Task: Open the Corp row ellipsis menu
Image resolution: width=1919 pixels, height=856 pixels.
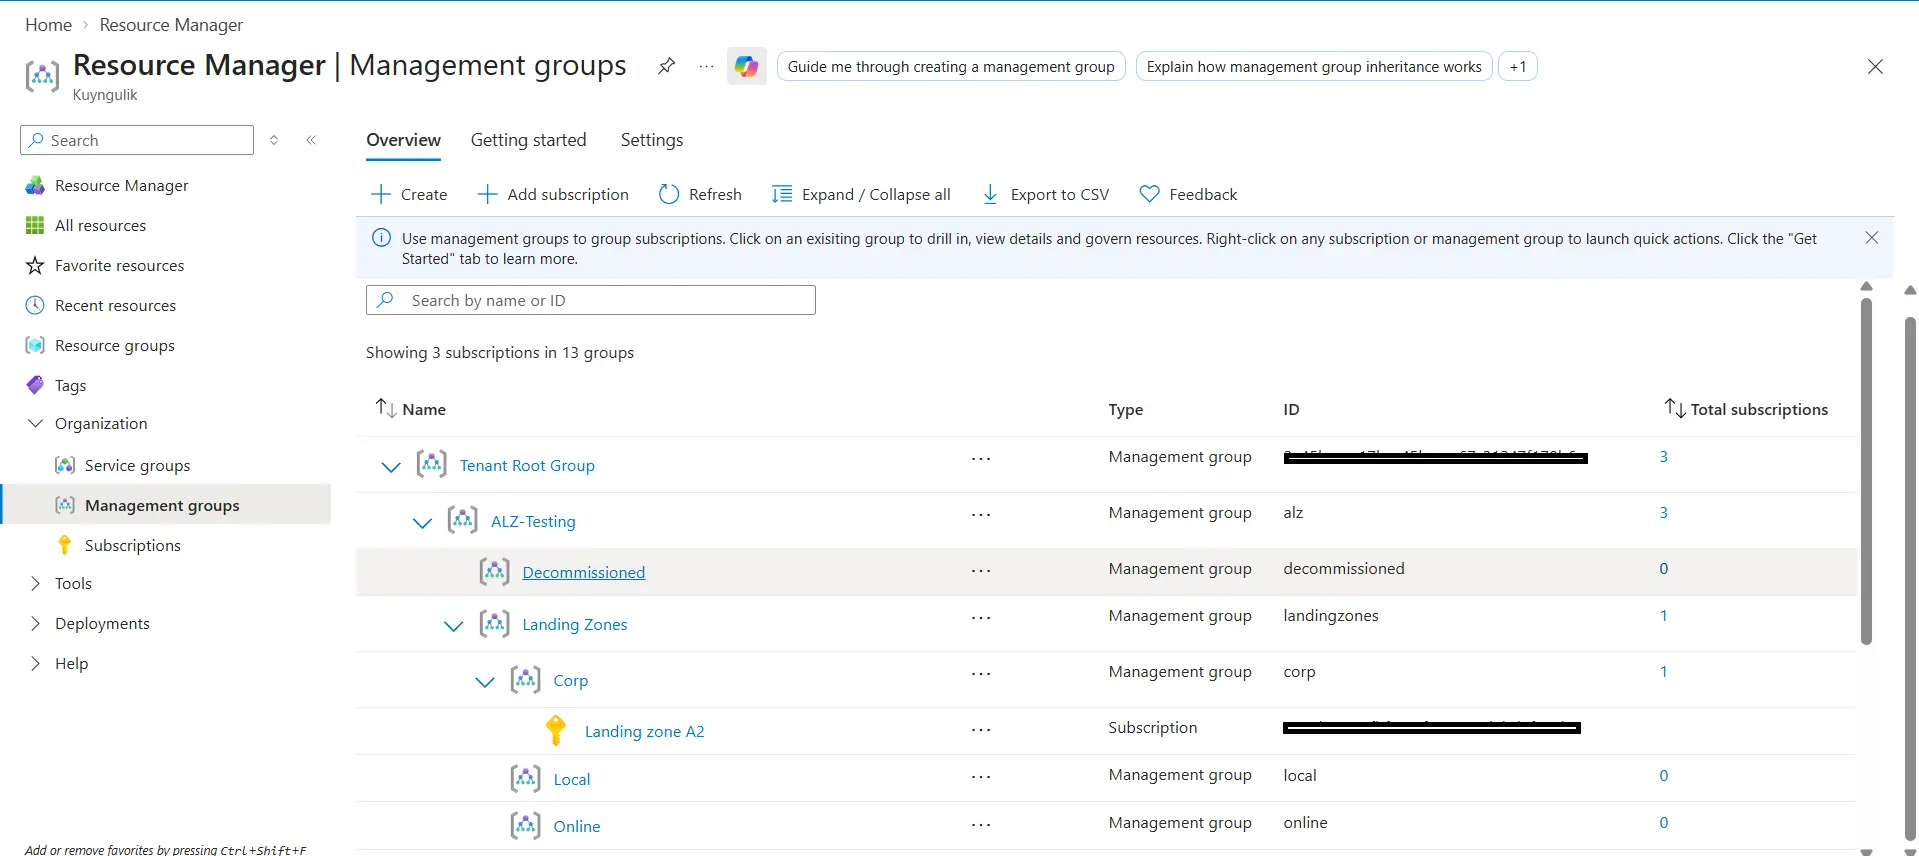Action: 981,674
